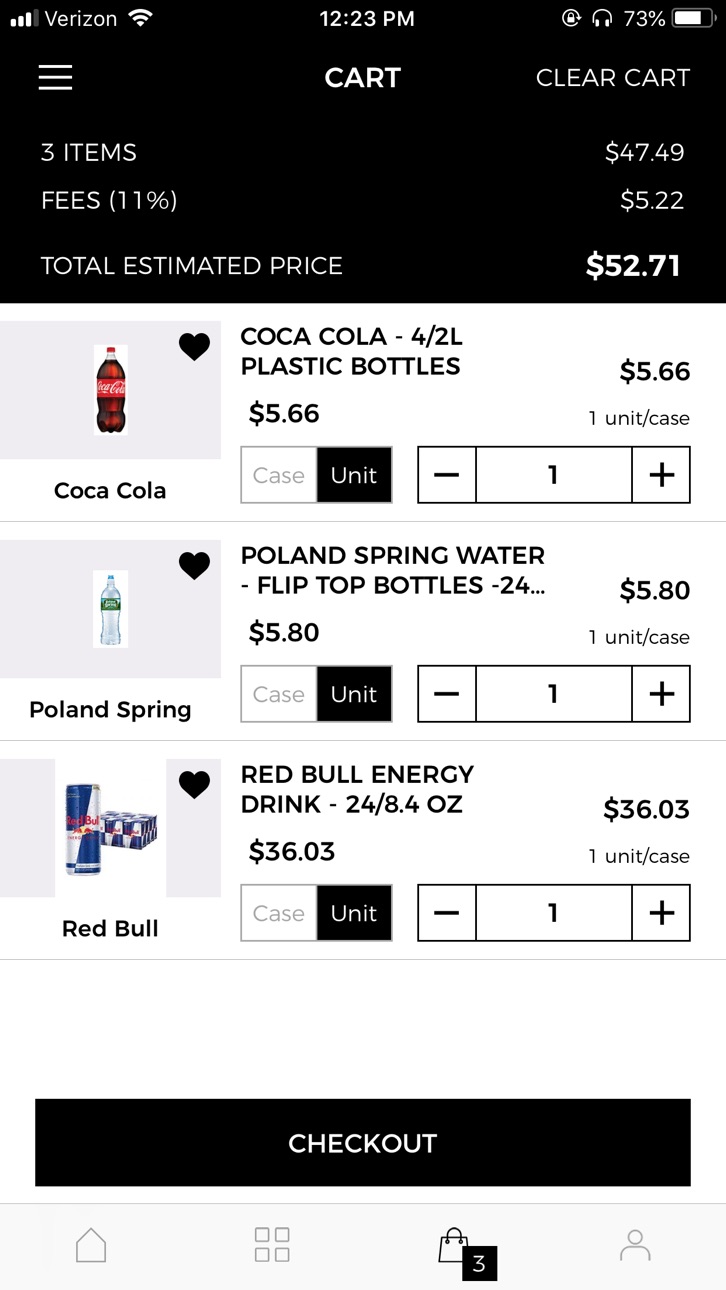The image size is (726, 1290).
Task: Toggle the Red Bull favorite heart
Action: pyautogui.click(x=194, y=785)
